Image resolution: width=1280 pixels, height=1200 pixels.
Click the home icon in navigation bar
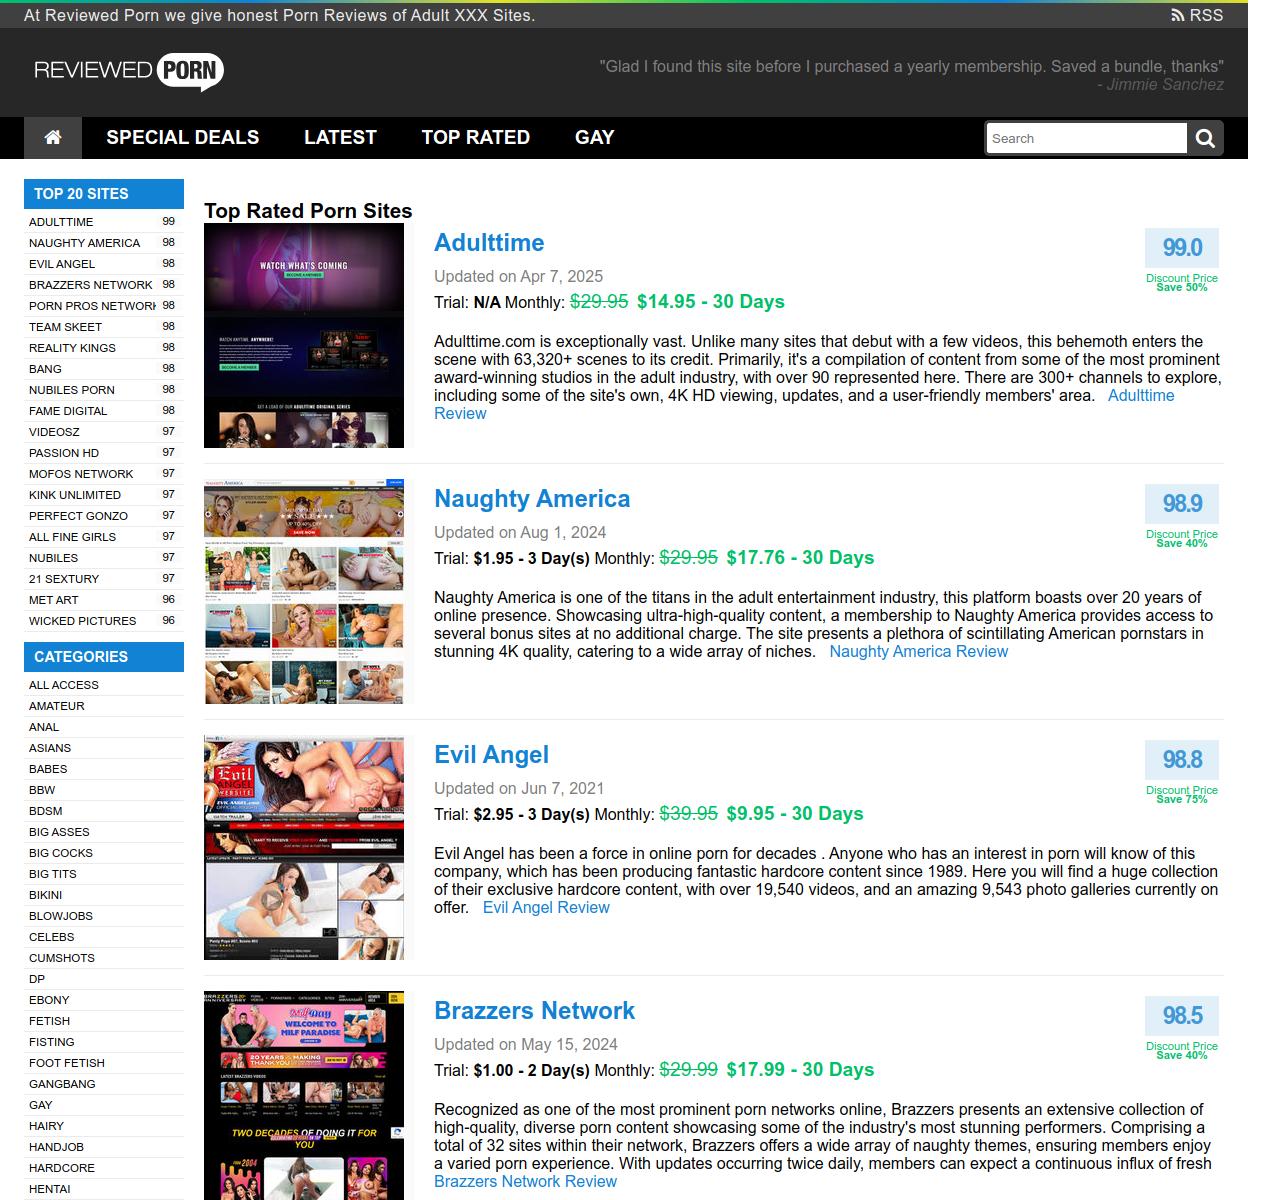[x=53, y=138]
